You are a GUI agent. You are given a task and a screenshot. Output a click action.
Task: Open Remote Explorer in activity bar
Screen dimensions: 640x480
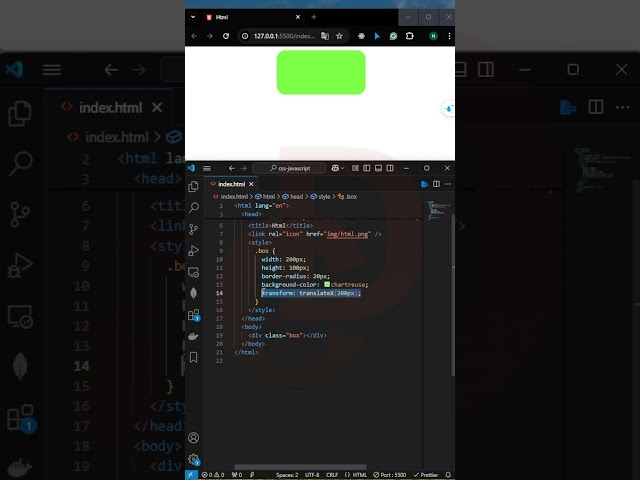pos(193,272)
